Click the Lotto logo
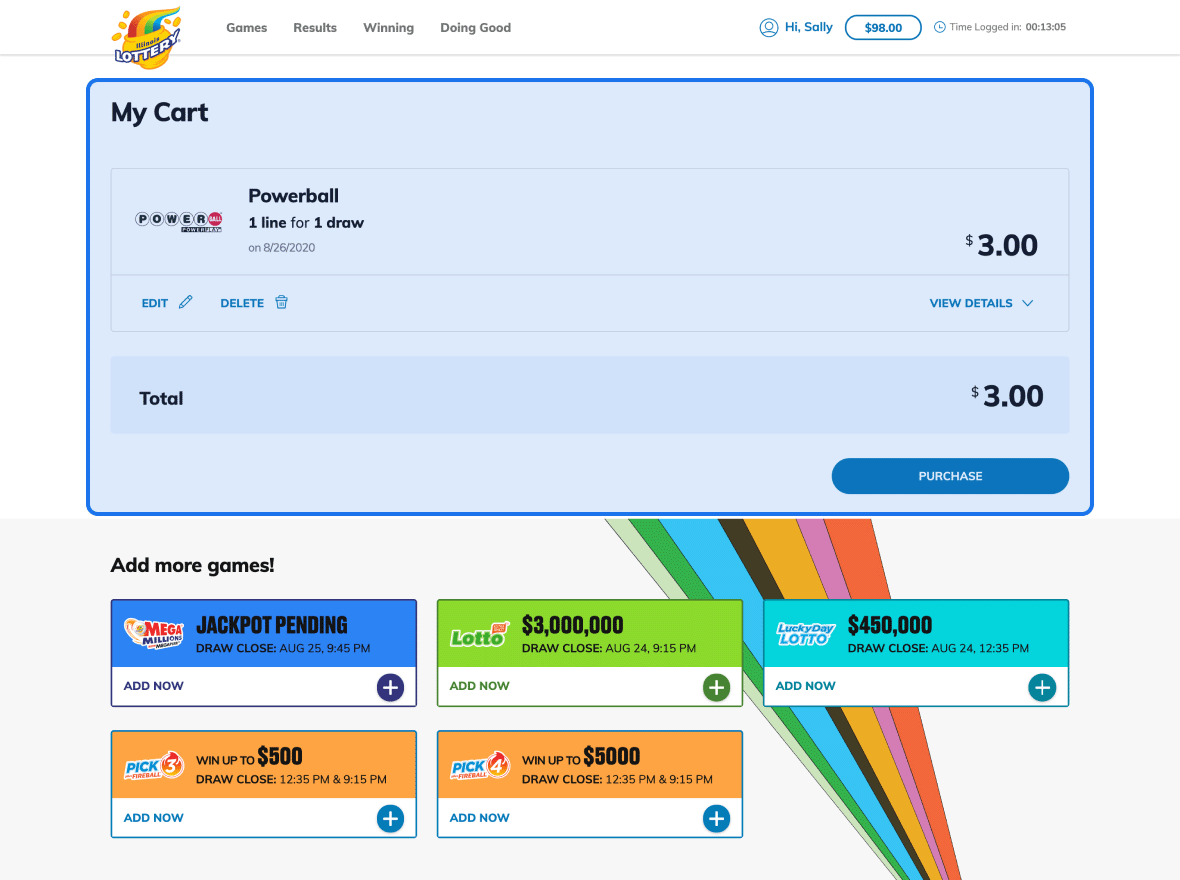 point(479,635)
